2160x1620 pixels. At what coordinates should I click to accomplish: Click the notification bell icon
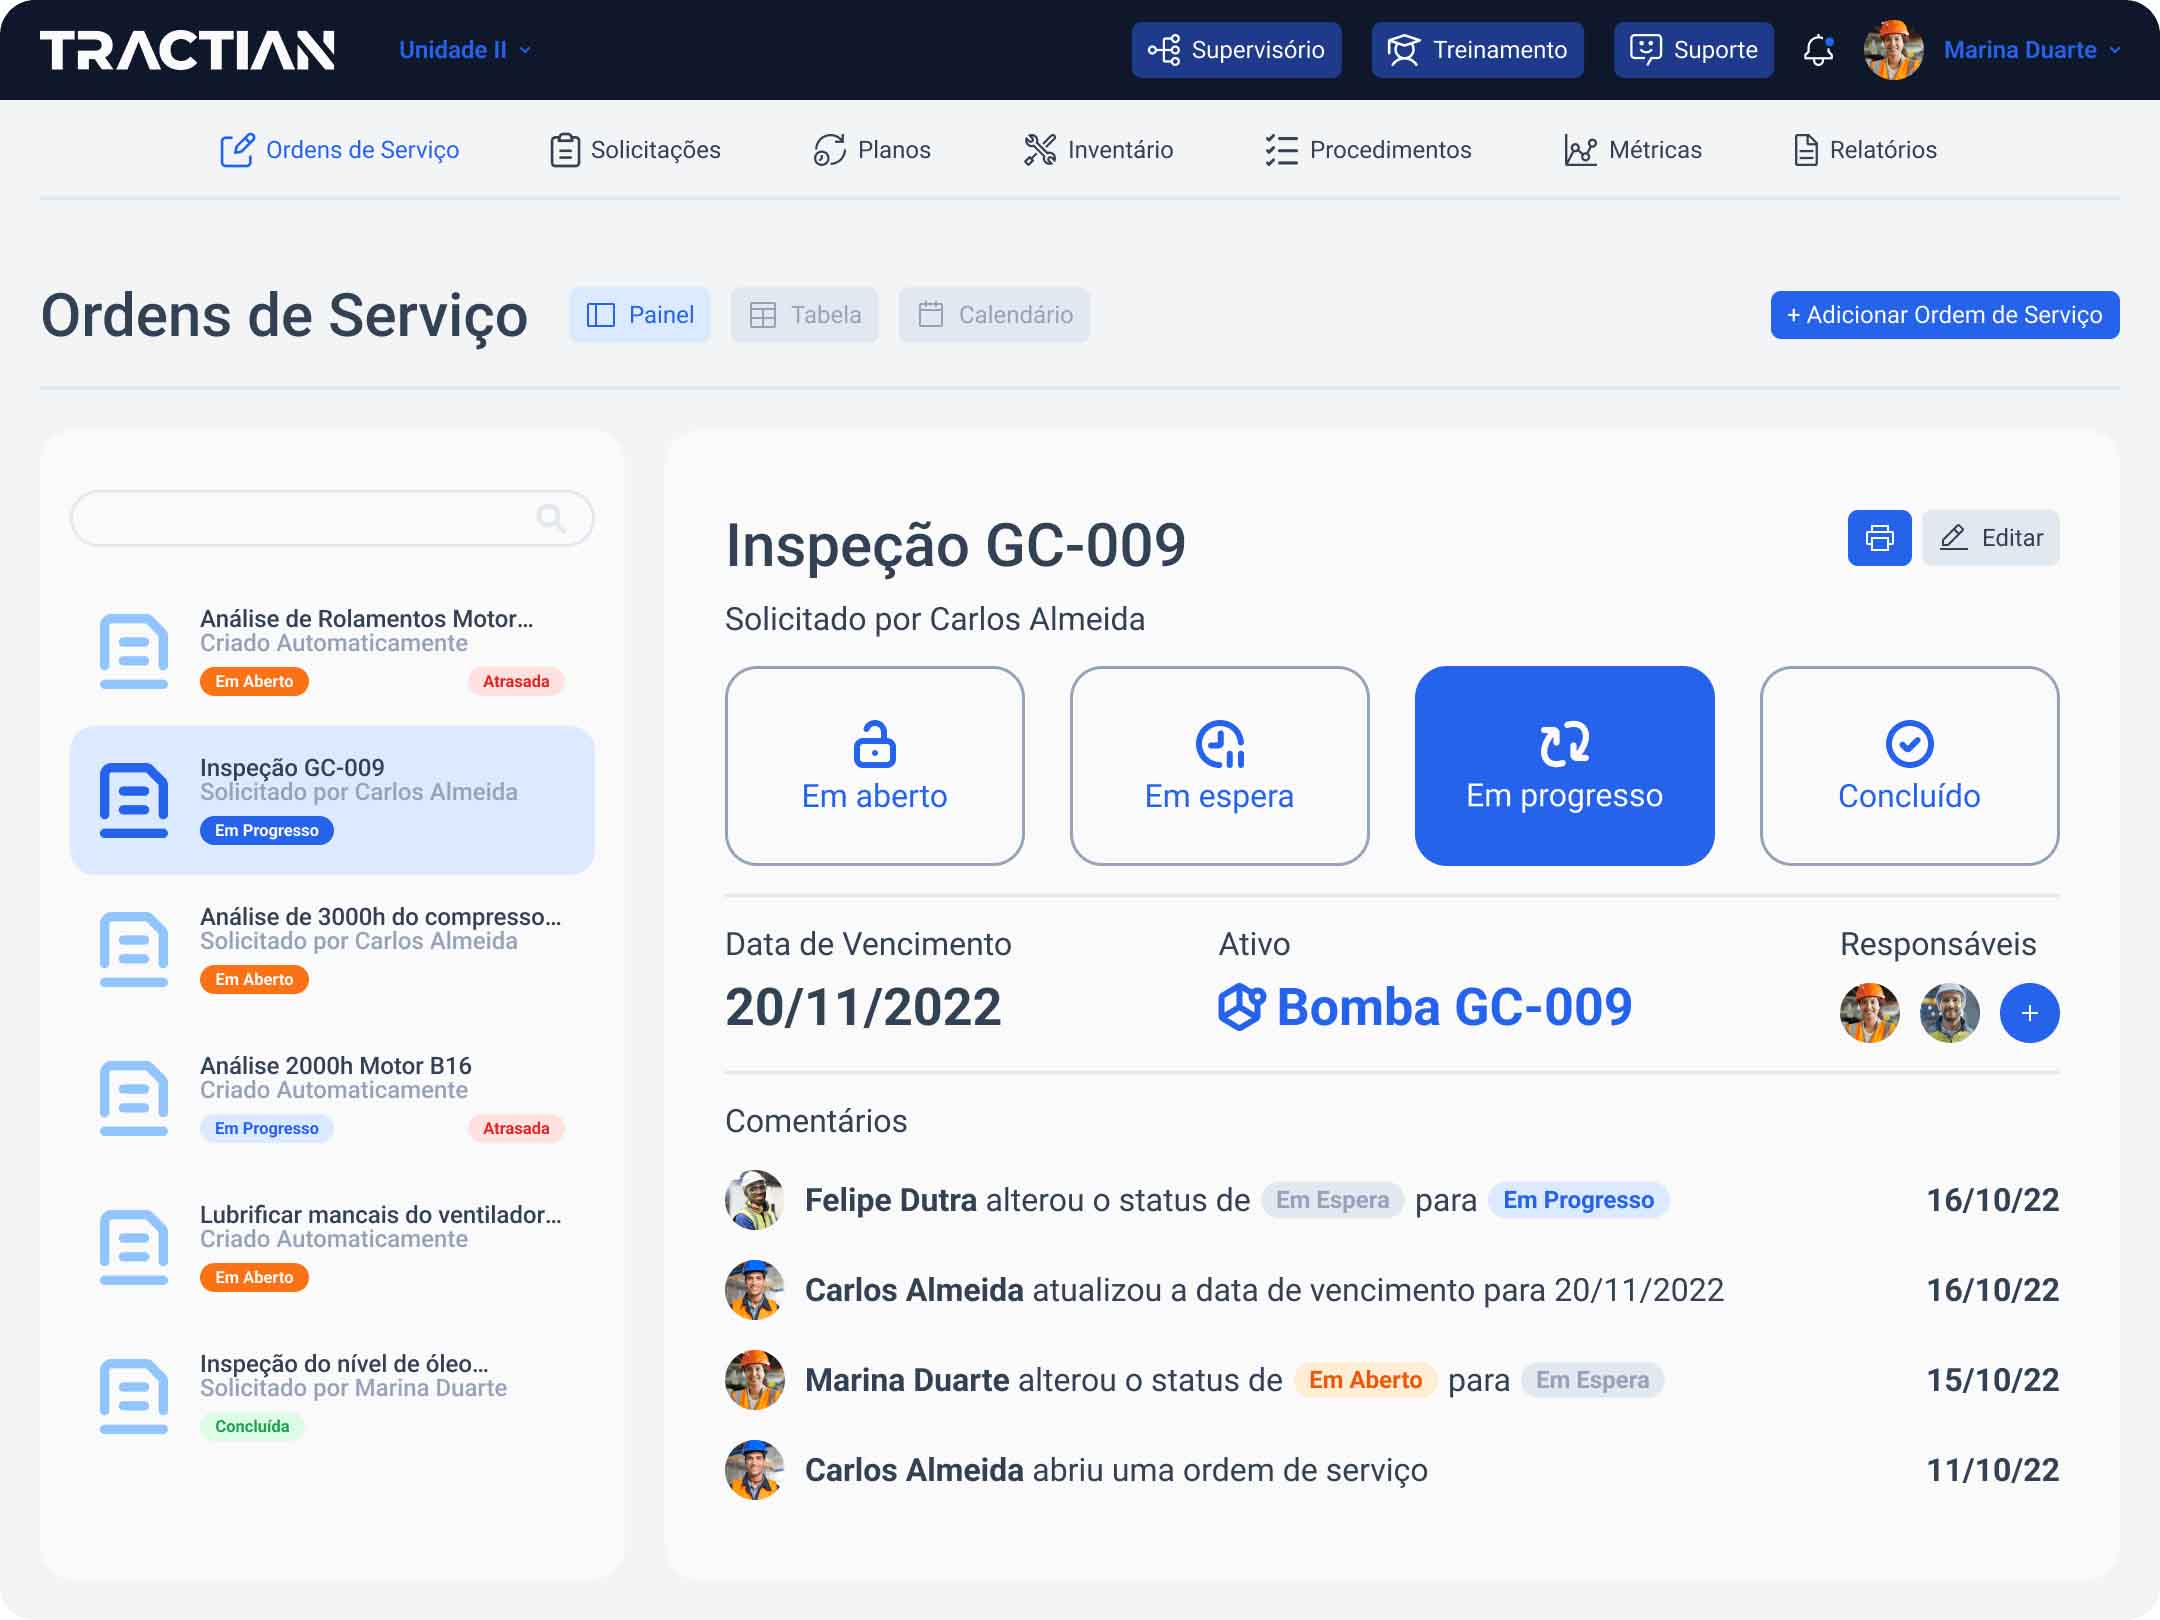pyautogui.click(x=1817, y=50)
